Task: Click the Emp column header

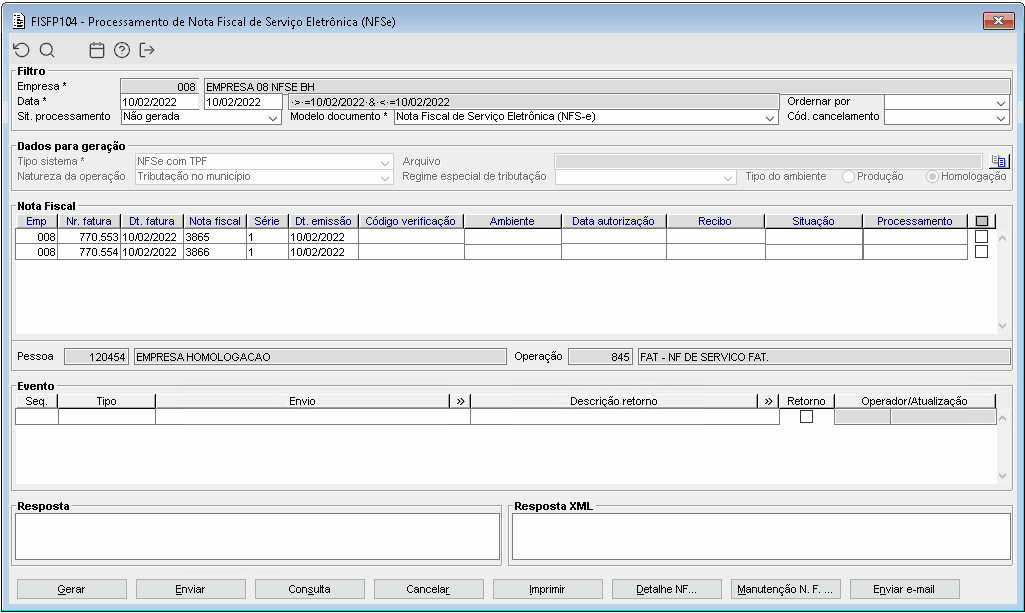Action: (37, 221)
